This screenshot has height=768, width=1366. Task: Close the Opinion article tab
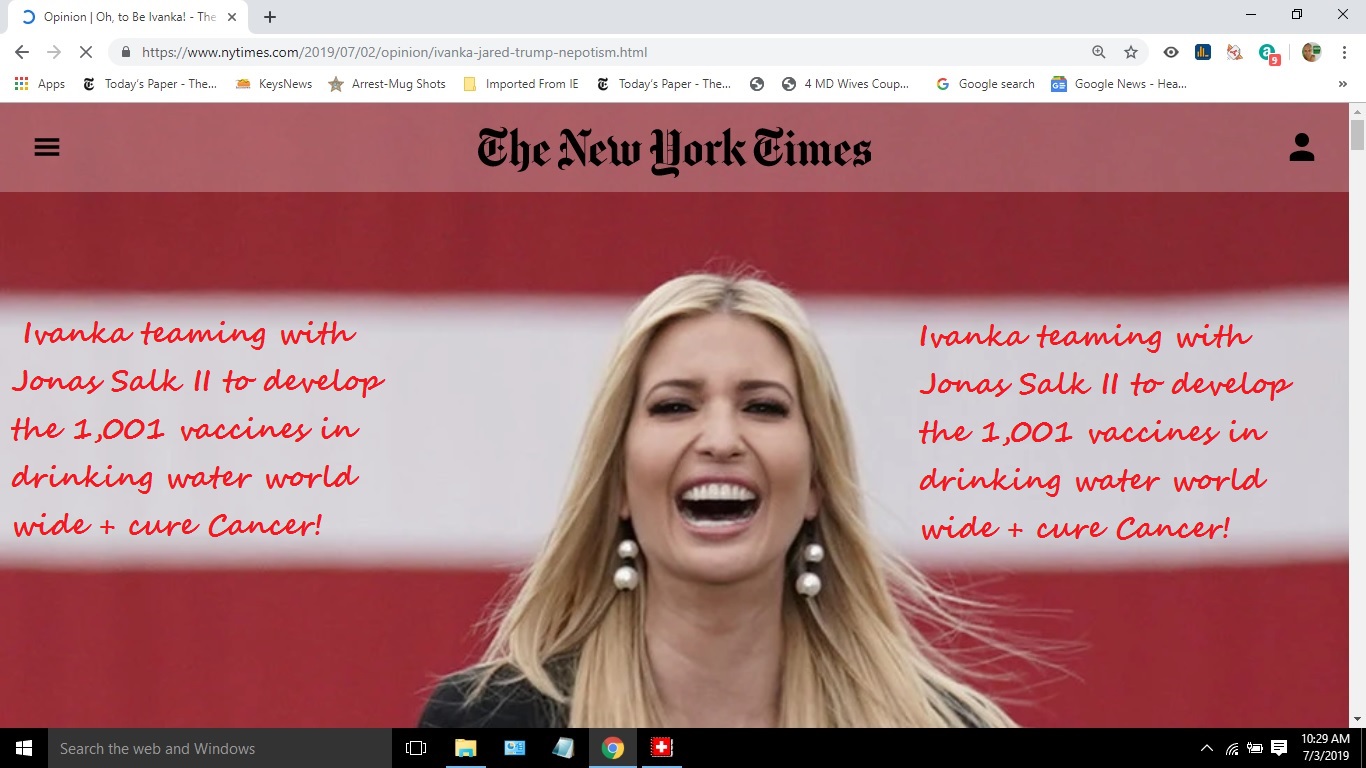click(x=232, y=17)
